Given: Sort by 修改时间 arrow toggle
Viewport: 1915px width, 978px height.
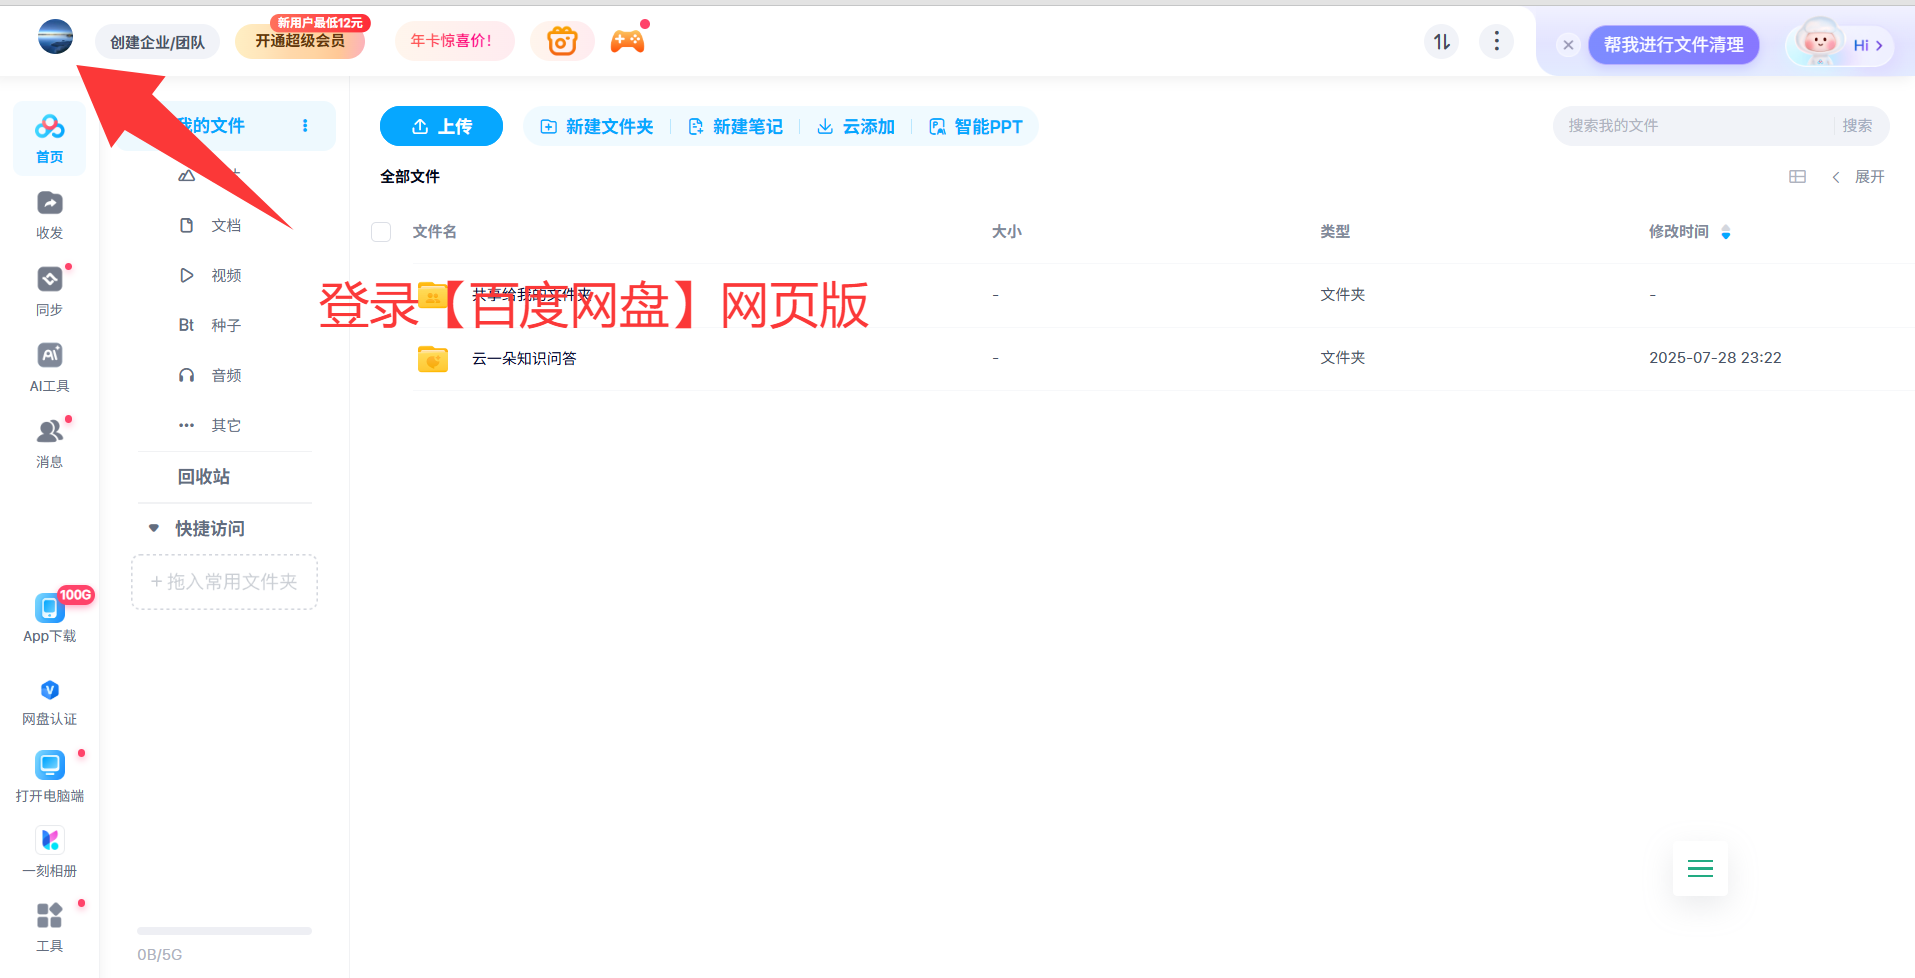Looking at the screenshot, I should (x=1726, y=232).
